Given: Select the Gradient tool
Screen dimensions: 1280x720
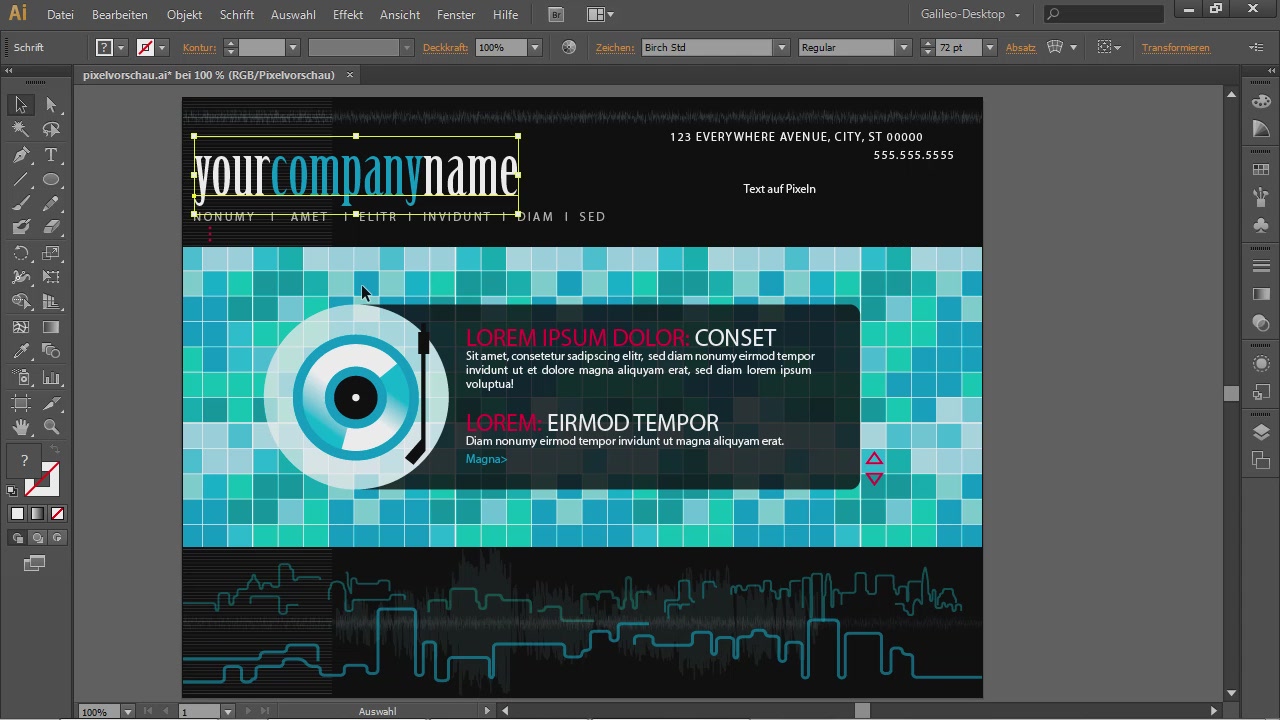Looking at the screenshot, I should tap(51, 327).
